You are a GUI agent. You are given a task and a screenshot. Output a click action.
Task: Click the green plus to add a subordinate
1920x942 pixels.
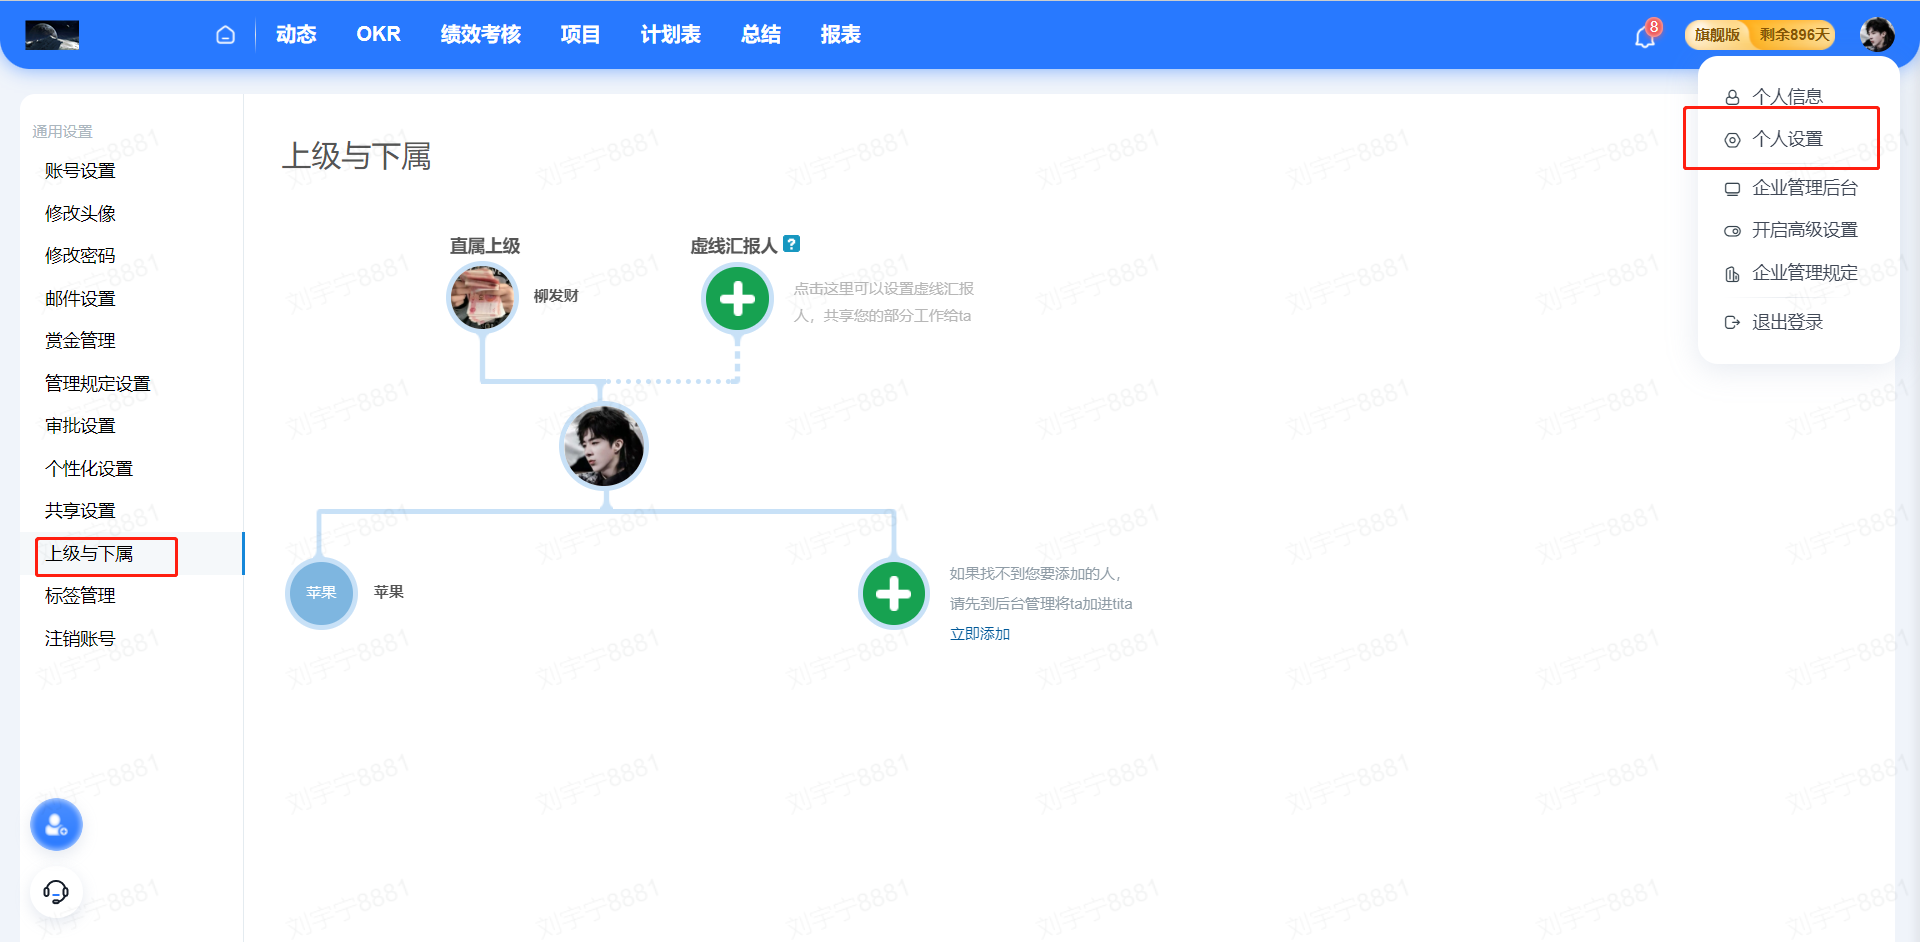(893, 593)
